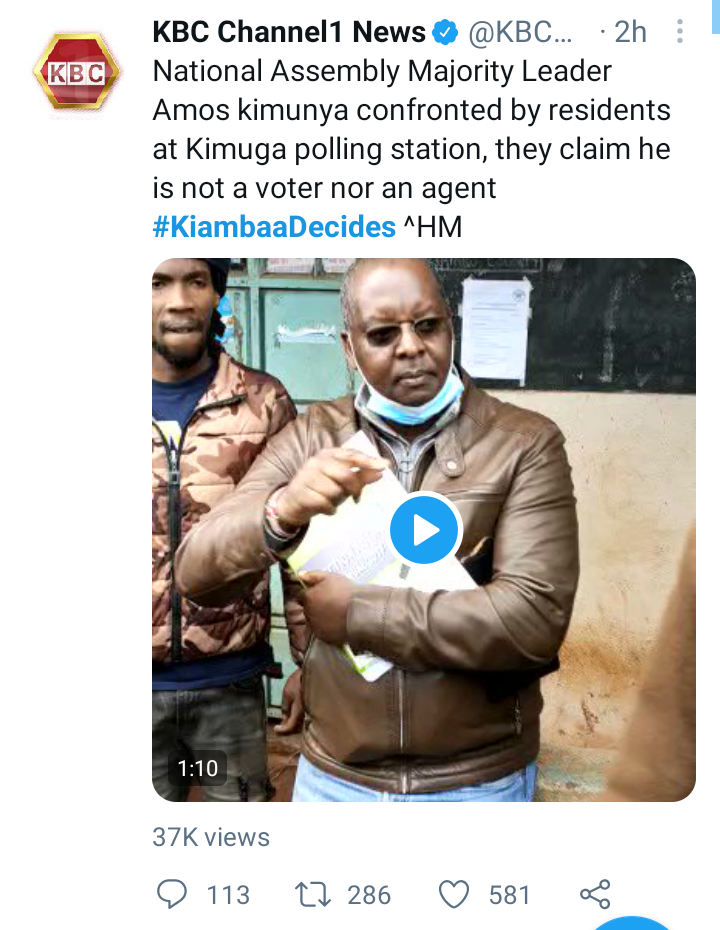The width and height of the screenshot is (720, 930).
Task: Open the KBC profile avatar
Action: (77, 71)
